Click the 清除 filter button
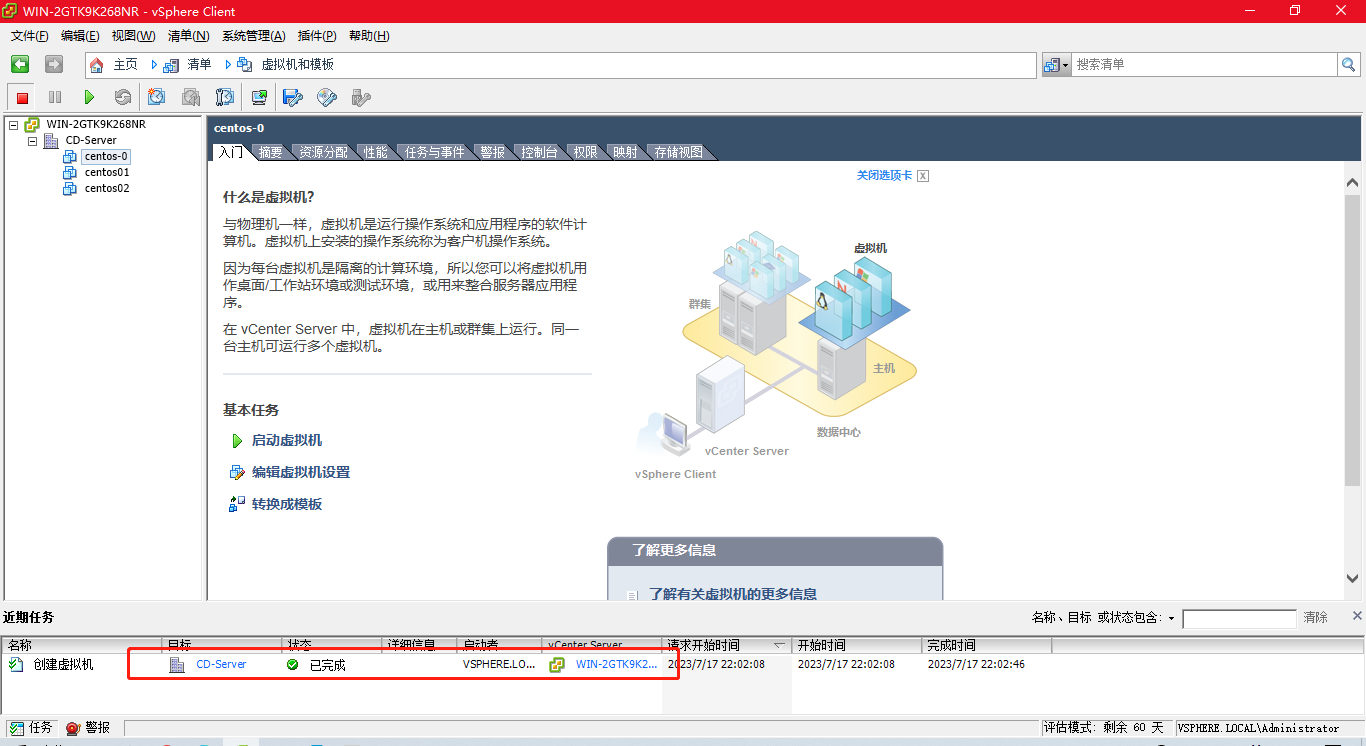Image resolution: width=1366 pixels, height=746 pixels. [1315, 618]
